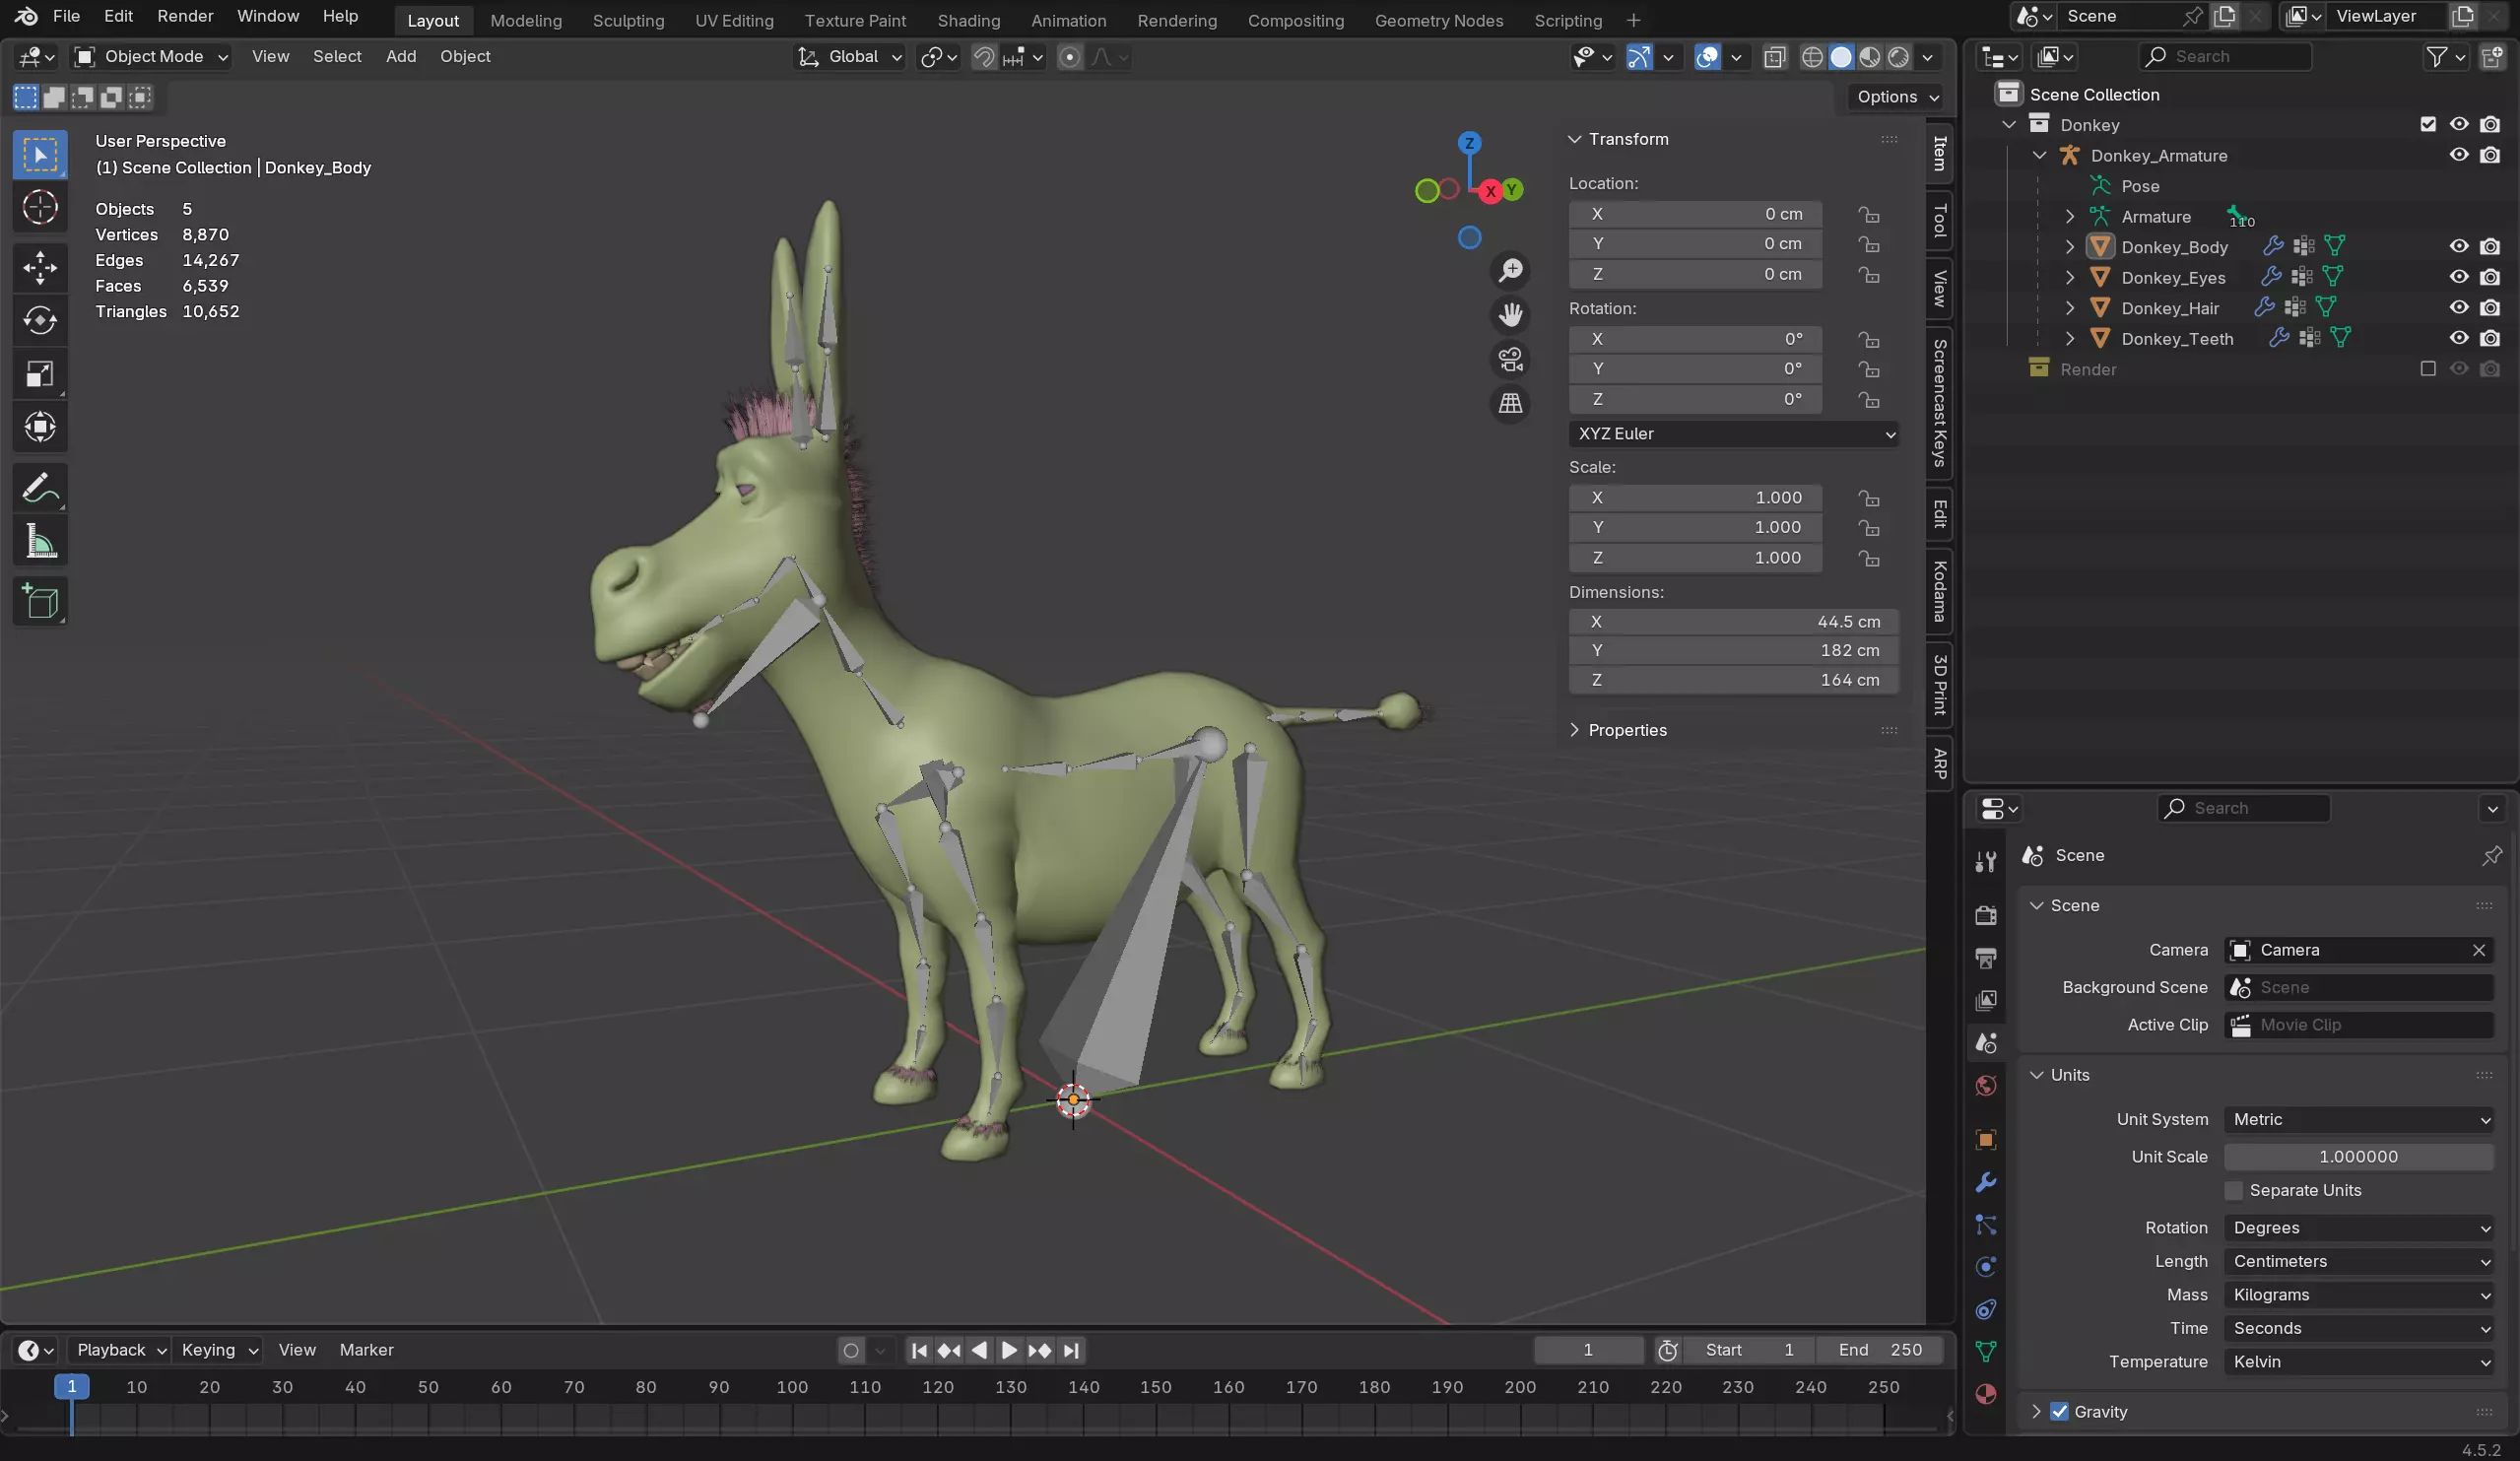Enable the Separate Units checkbox
The width and height of the screenshot is (2520, 1461).
[2233, 1190]
